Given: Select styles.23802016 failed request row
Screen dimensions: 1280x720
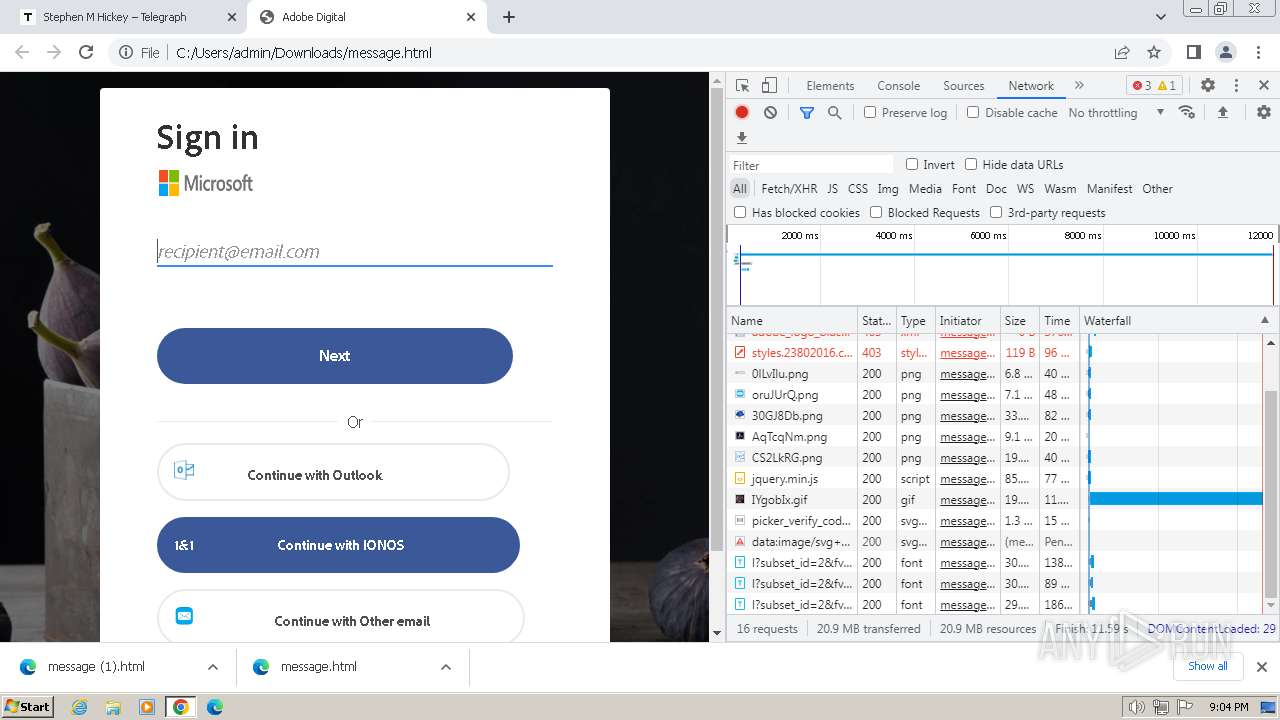Looking at the screenshot, I should coord(997,353).
